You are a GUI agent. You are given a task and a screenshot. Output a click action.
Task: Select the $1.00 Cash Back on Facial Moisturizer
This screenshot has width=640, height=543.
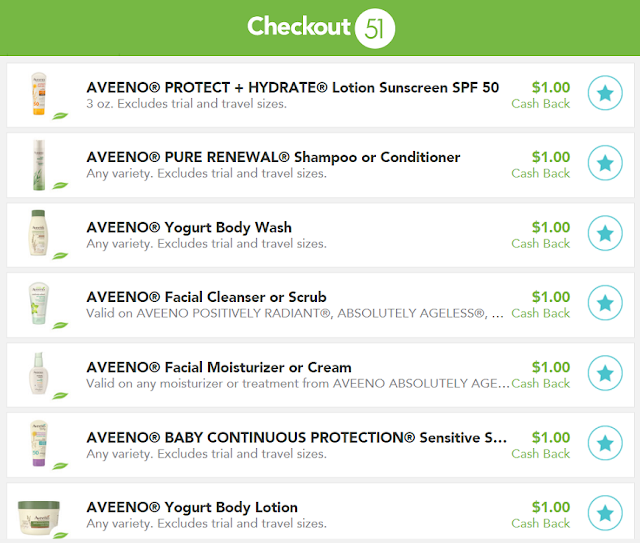(541, 373)
